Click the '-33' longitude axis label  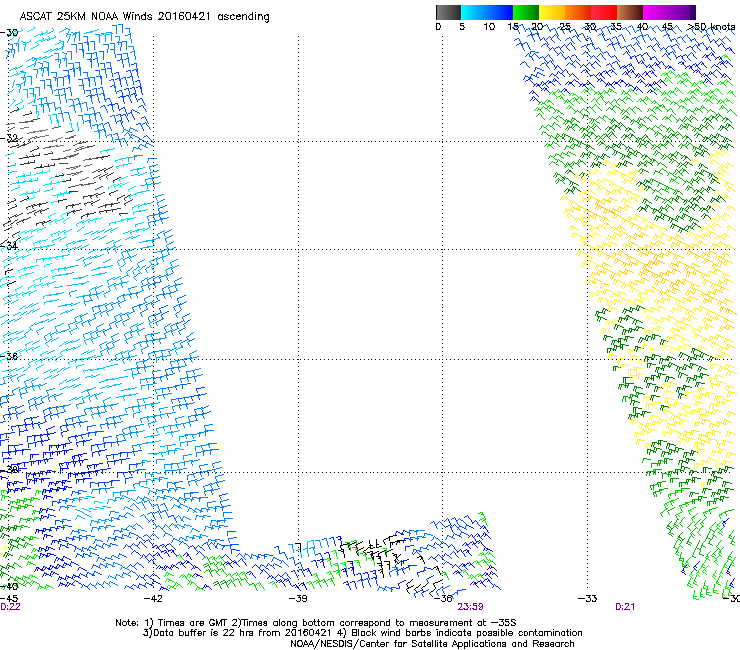[587, 599]
